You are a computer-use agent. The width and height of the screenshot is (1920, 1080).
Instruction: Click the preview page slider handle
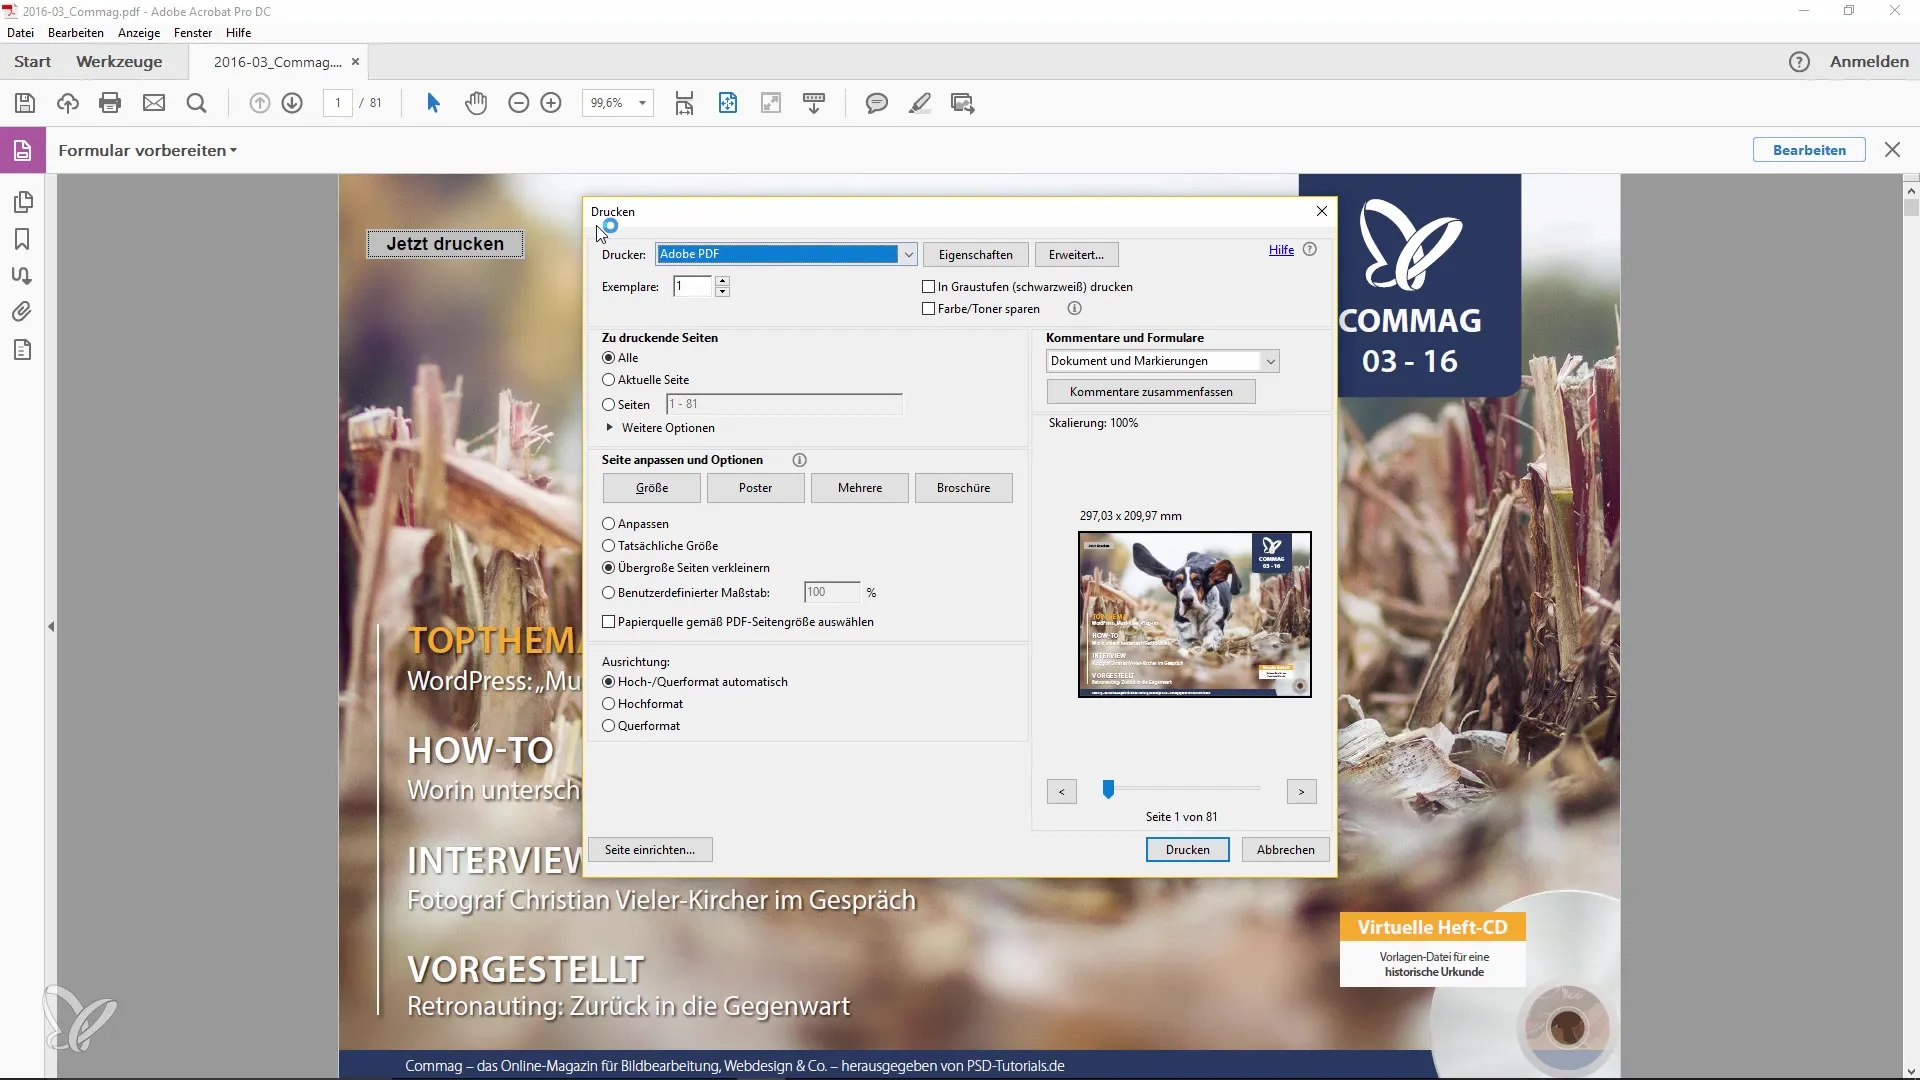tap(1108, 790)
